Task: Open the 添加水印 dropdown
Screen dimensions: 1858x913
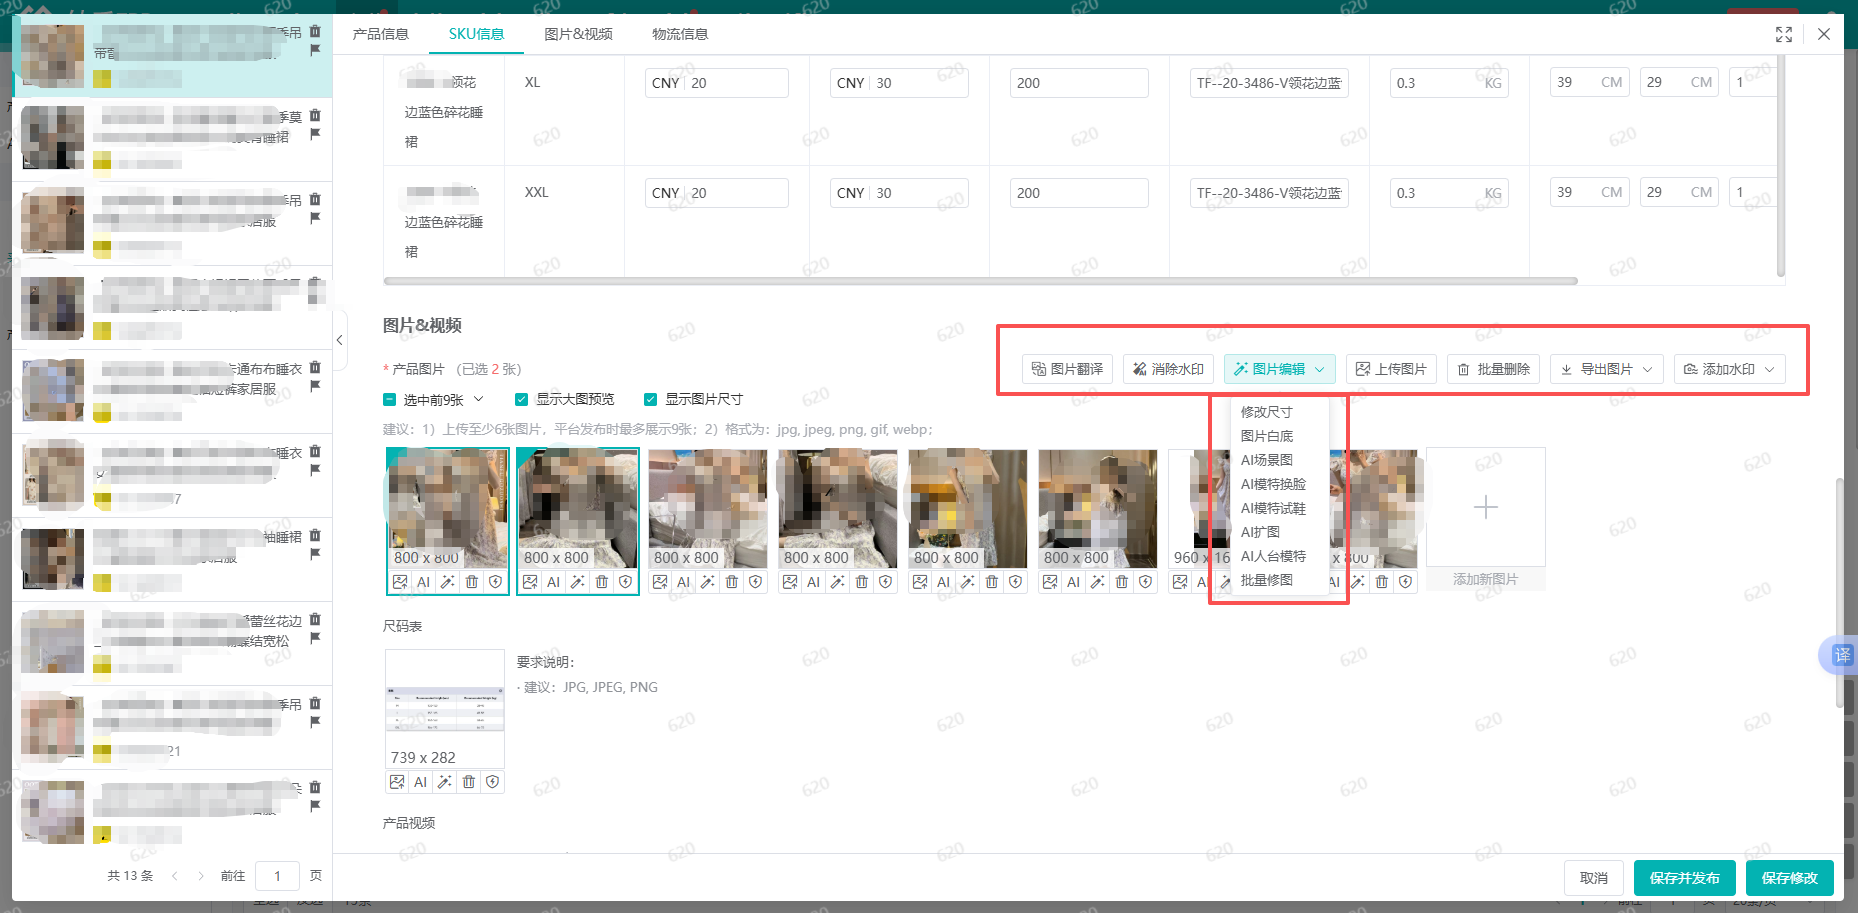Action: click(1729, 369)
